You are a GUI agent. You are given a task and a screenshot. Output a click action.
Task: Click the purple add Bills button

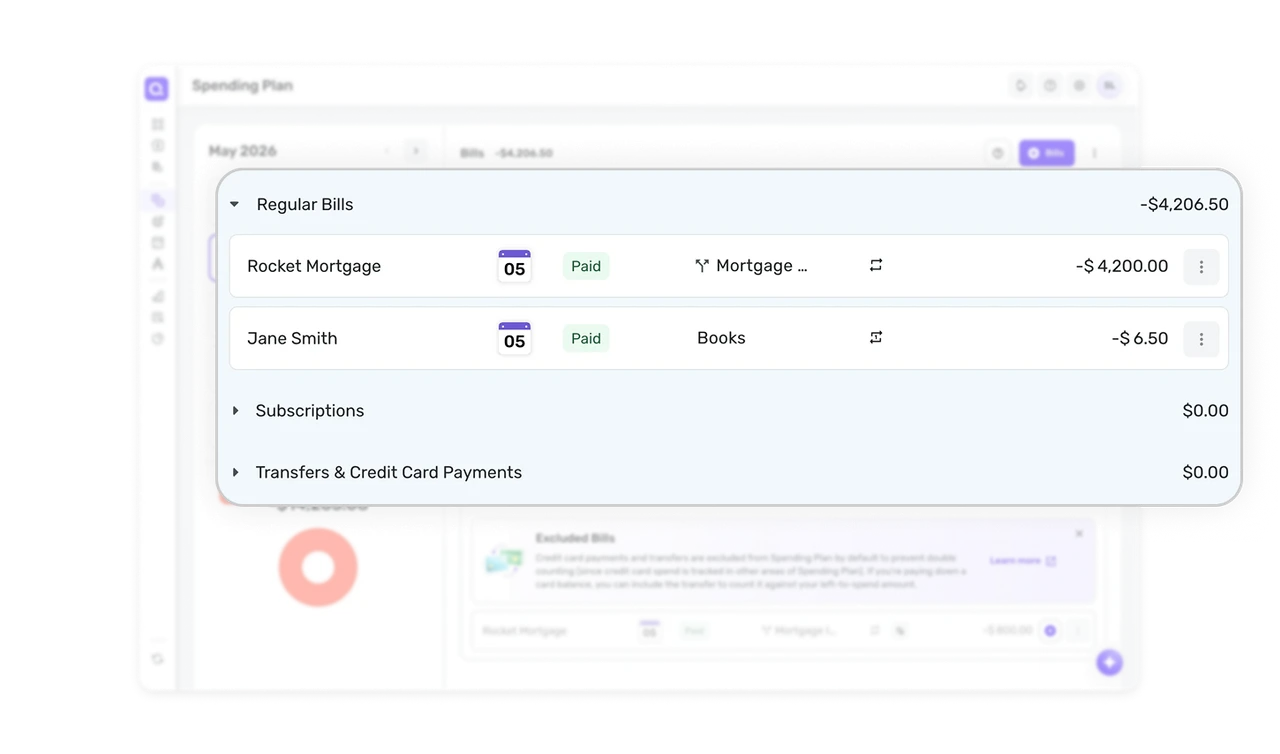click(1046, 153)
